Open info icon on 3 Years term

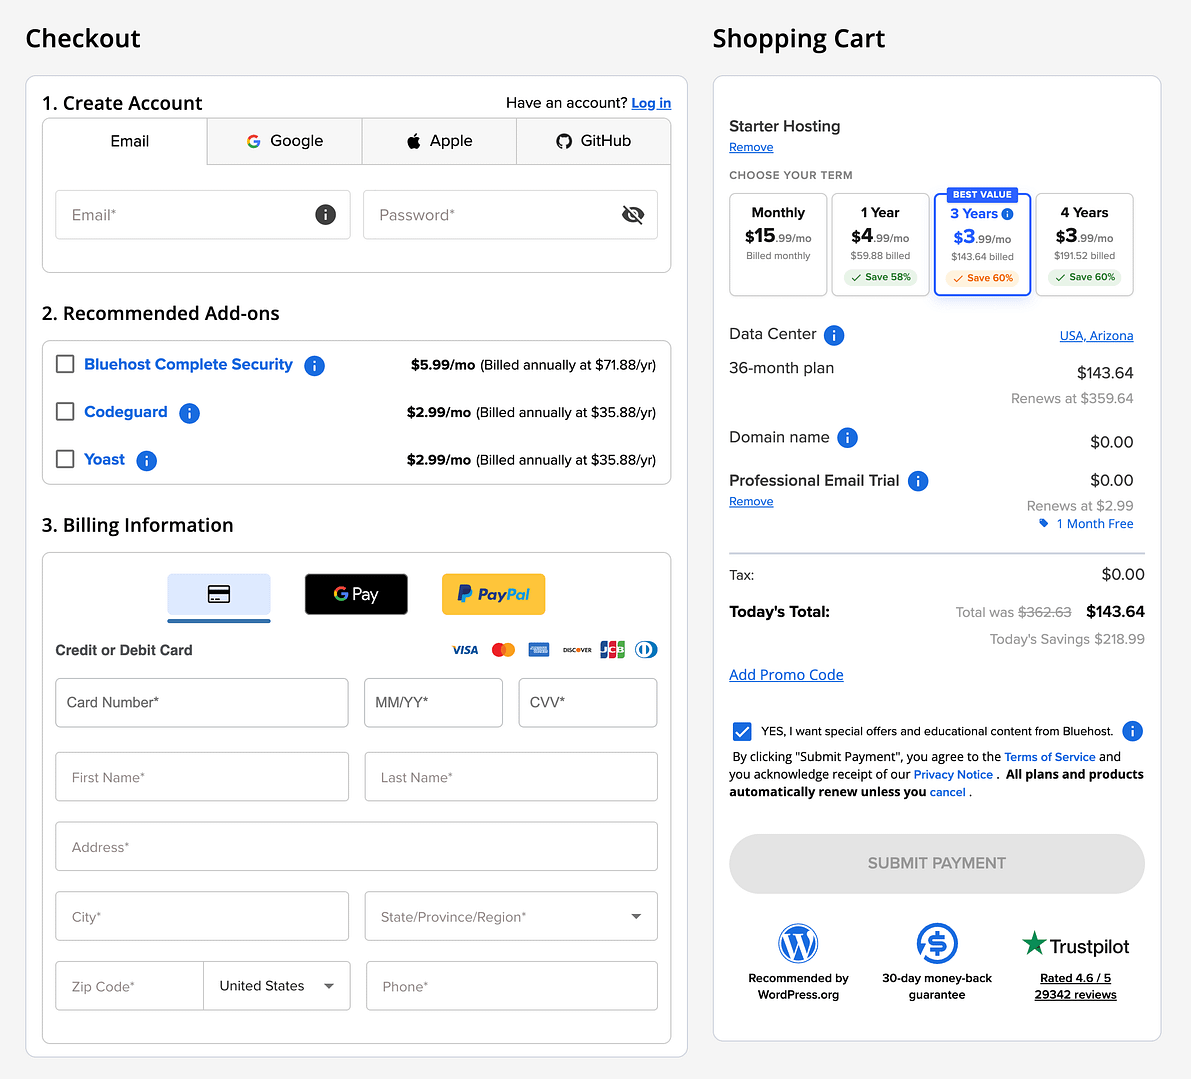click(x=1007, y=214)
